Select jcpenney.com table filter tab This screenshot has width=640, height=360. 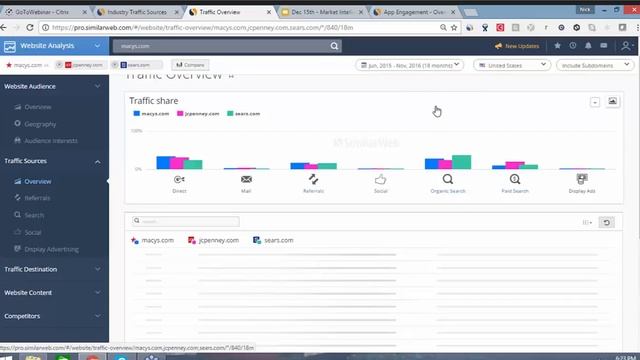213,240
